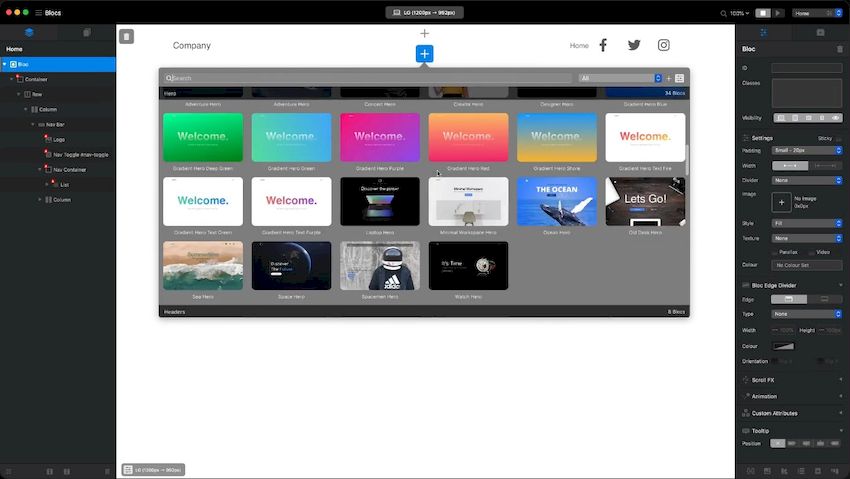Click the LG breakpoint button in title bar
The width and height of the screenshot is (850, 479).
point(424,12)
